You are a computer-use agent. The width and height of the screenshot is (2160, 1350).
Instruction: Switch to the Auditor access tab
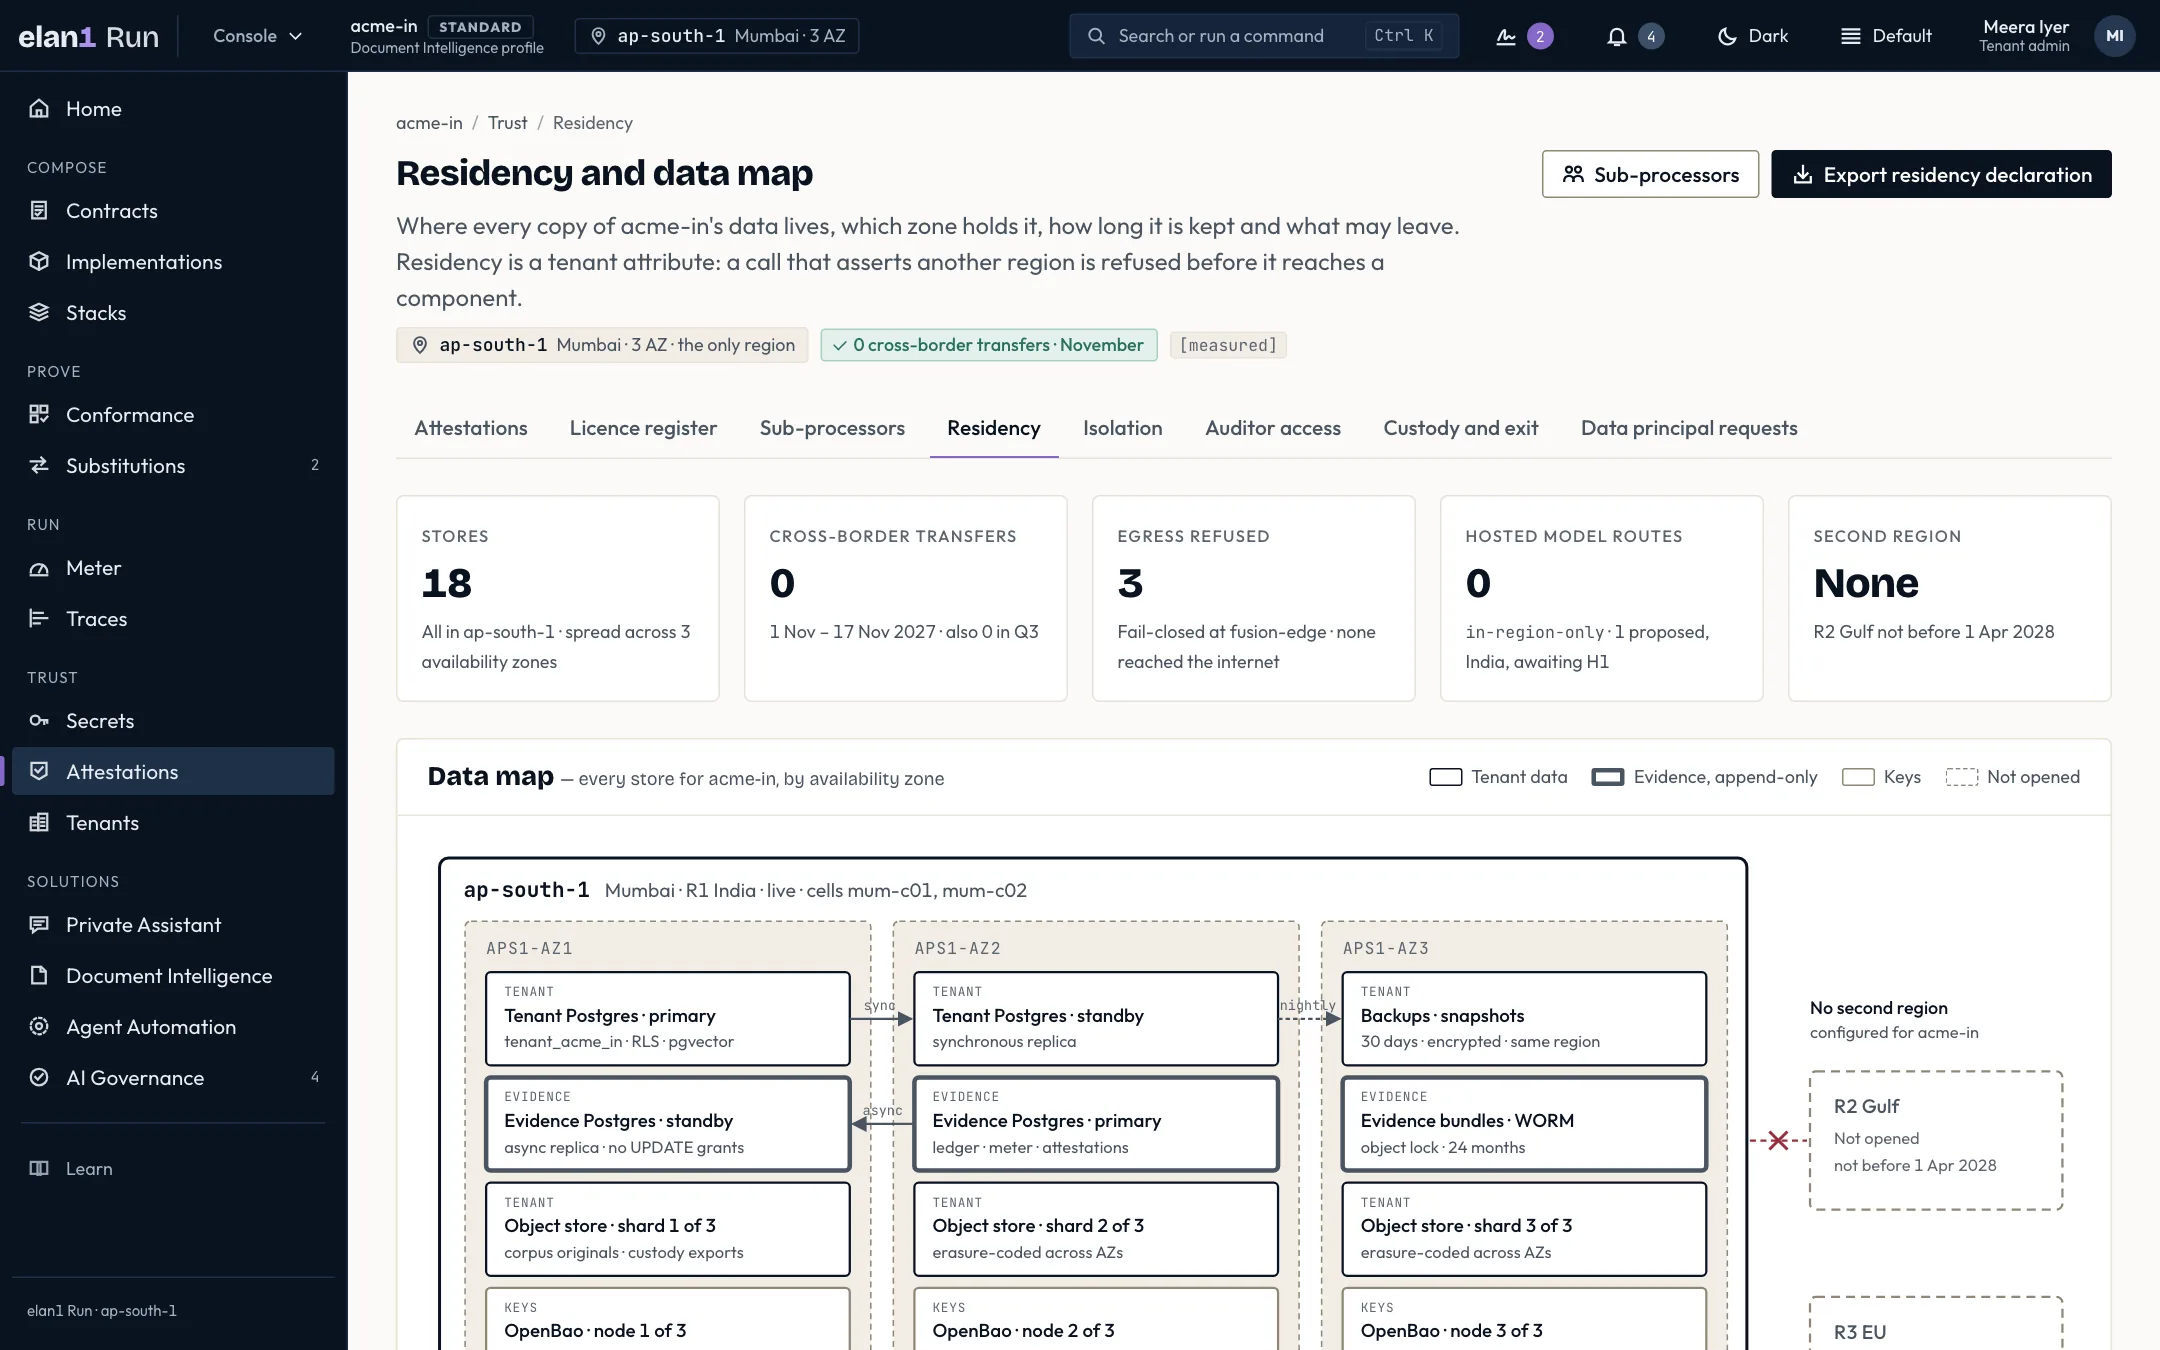1272,428
